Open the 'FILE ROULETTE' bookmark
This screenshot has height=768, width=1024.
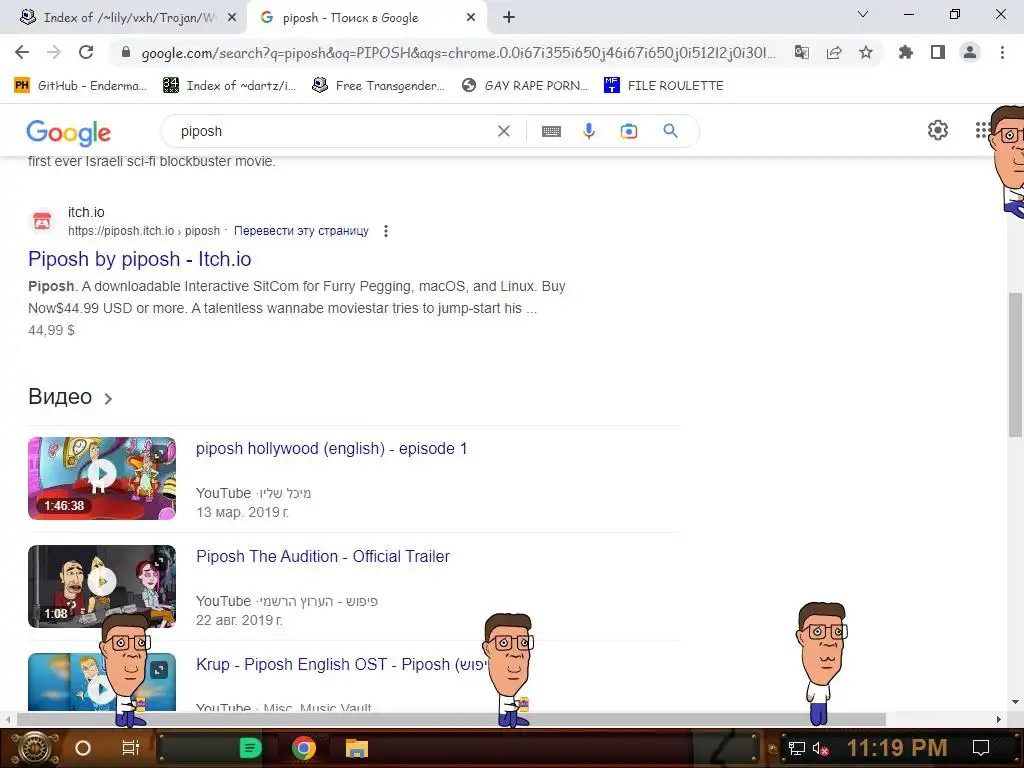pyautogui.click(x=664, y=86)
